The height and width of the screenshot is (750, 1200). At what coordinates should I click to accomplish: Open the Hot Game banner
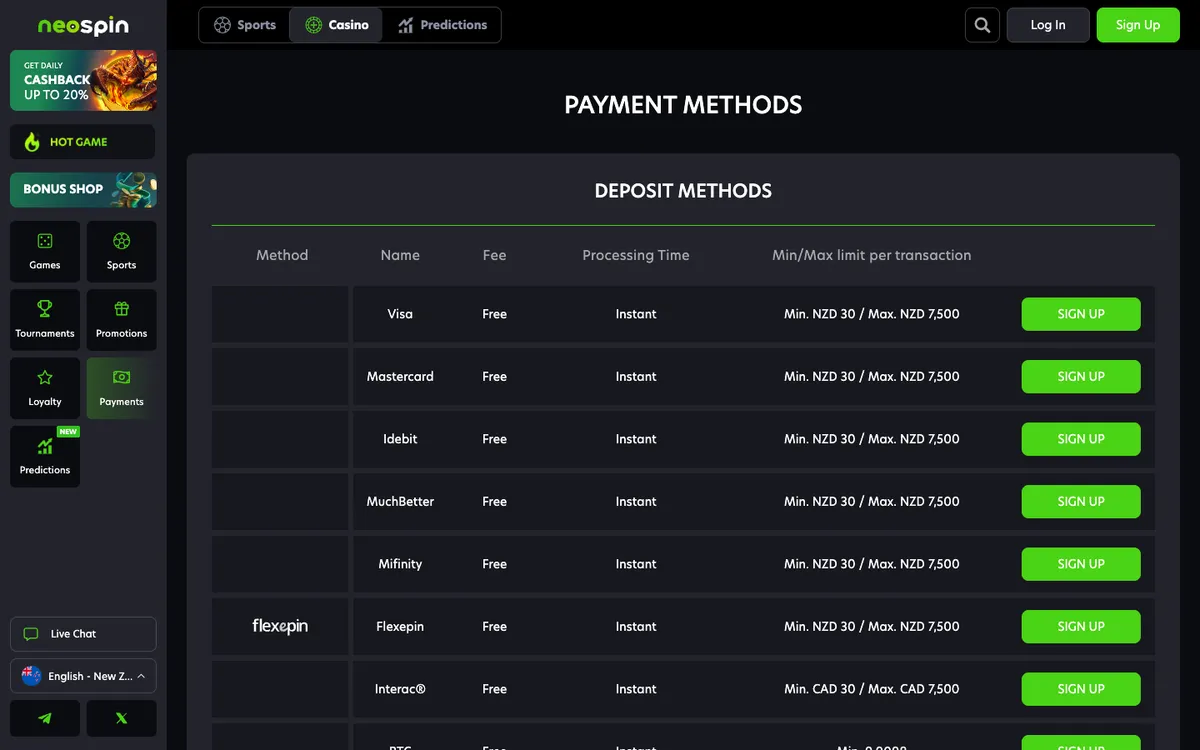pos(83,142)
